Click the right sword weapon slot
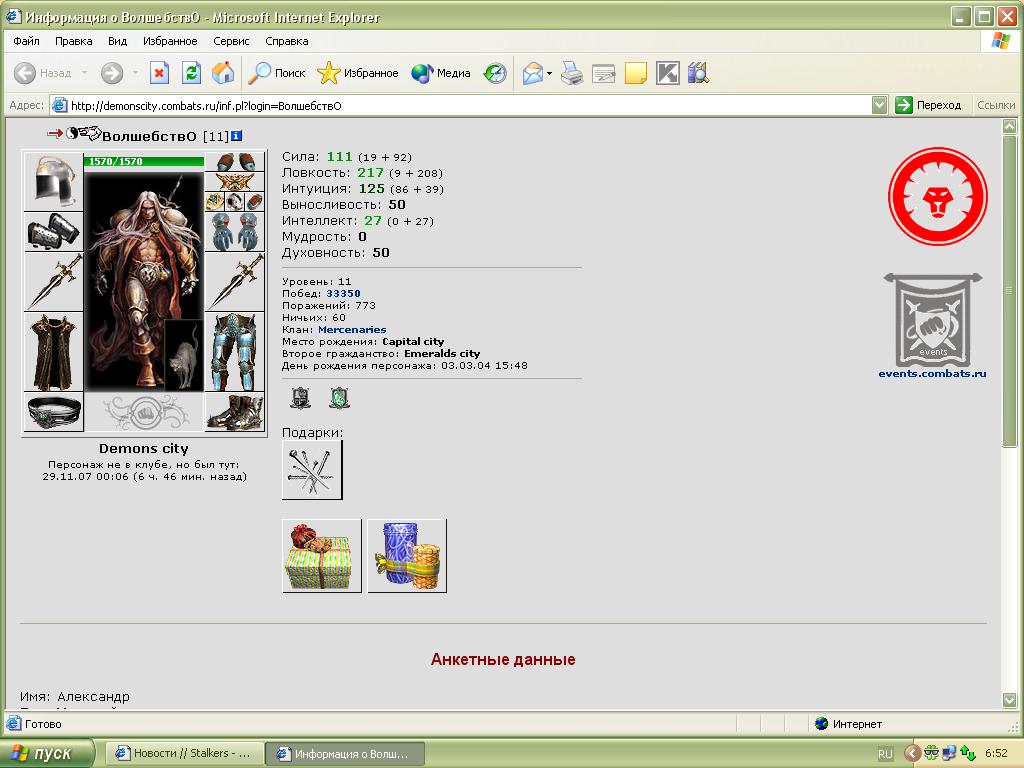Image resolution: width=1024 pixels, height=768 pixels. coord(235,282)
